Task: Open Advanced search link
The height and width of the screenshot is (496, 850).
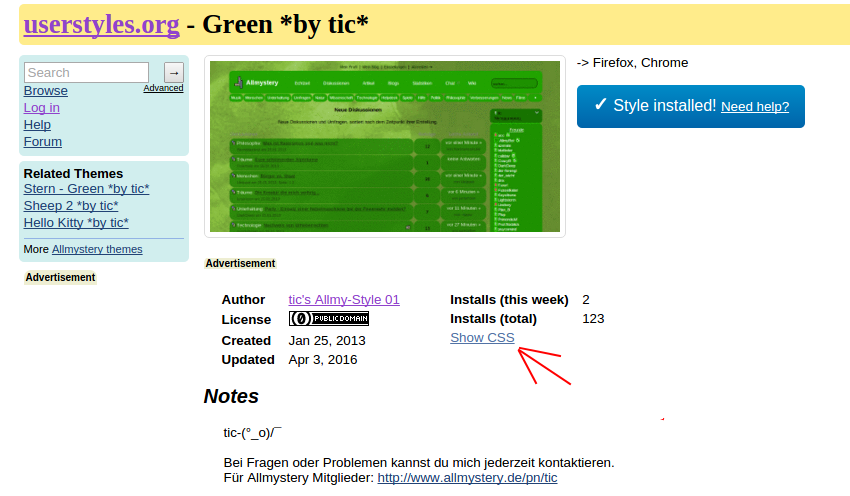Action: click(x=163, y=88)
